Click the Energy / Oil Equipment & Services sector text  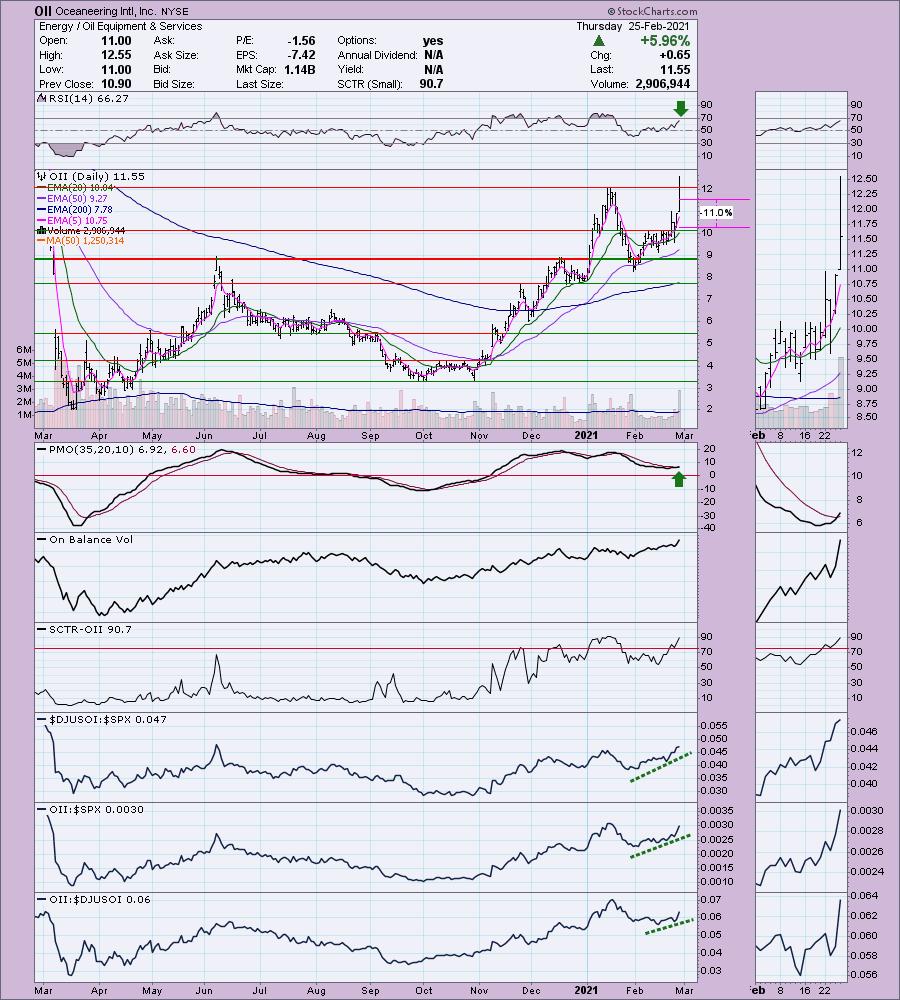click(121, 26)
